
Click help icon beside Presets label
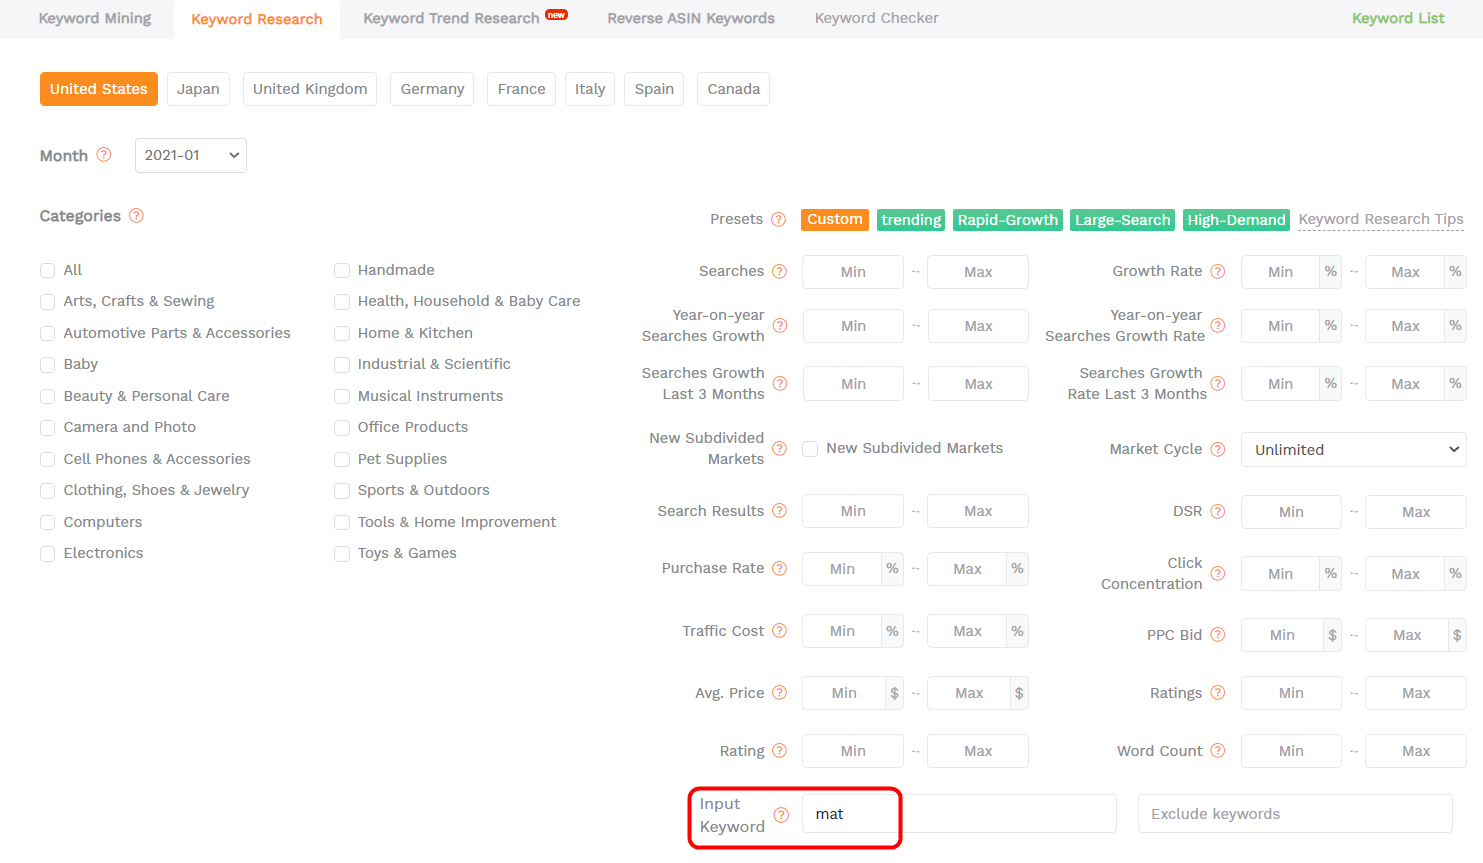tap(778, 220)
